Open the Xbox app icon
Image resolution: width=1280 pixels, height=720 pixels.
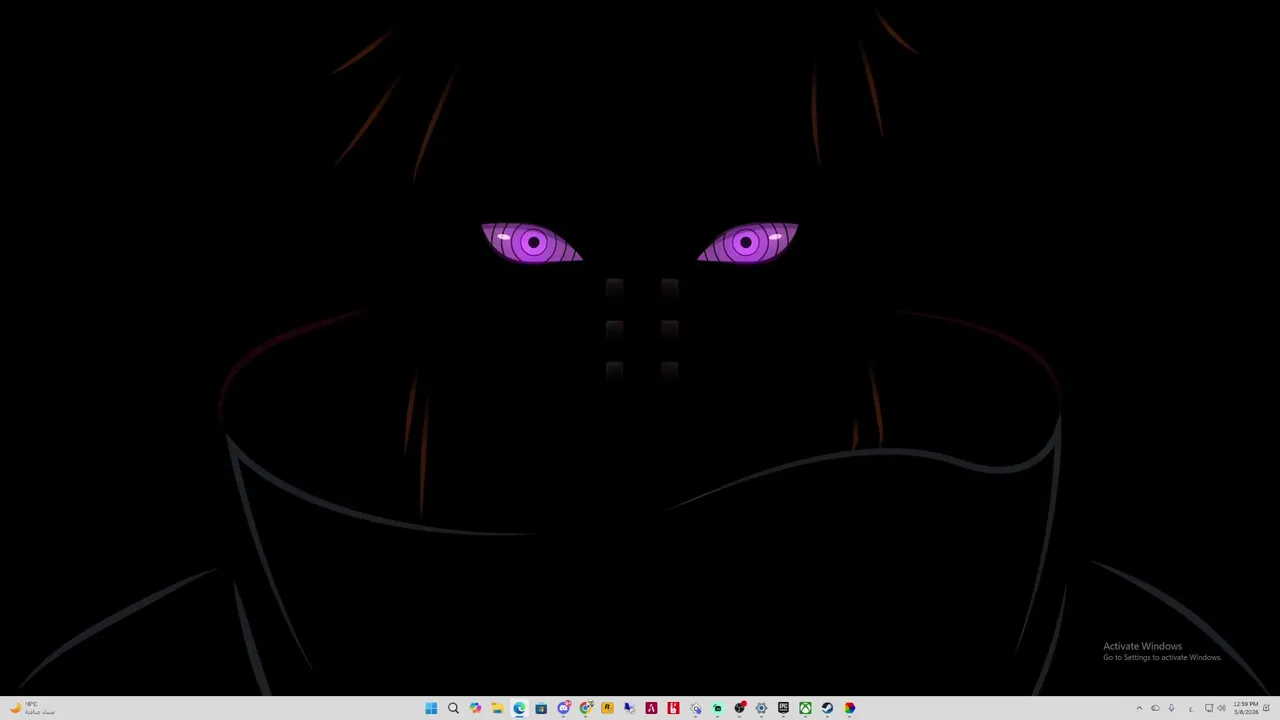(x=805, y=708)
